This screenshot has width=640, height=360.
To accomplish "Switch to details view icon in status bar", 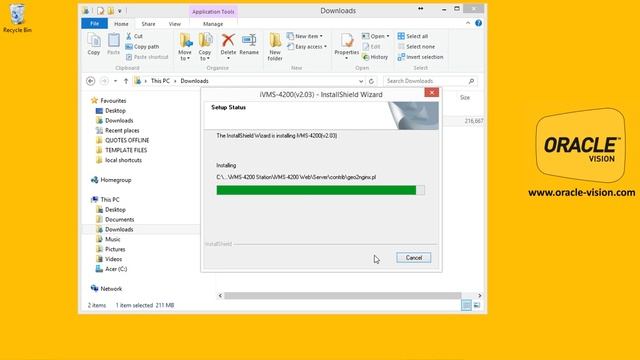I will point(466,305).
